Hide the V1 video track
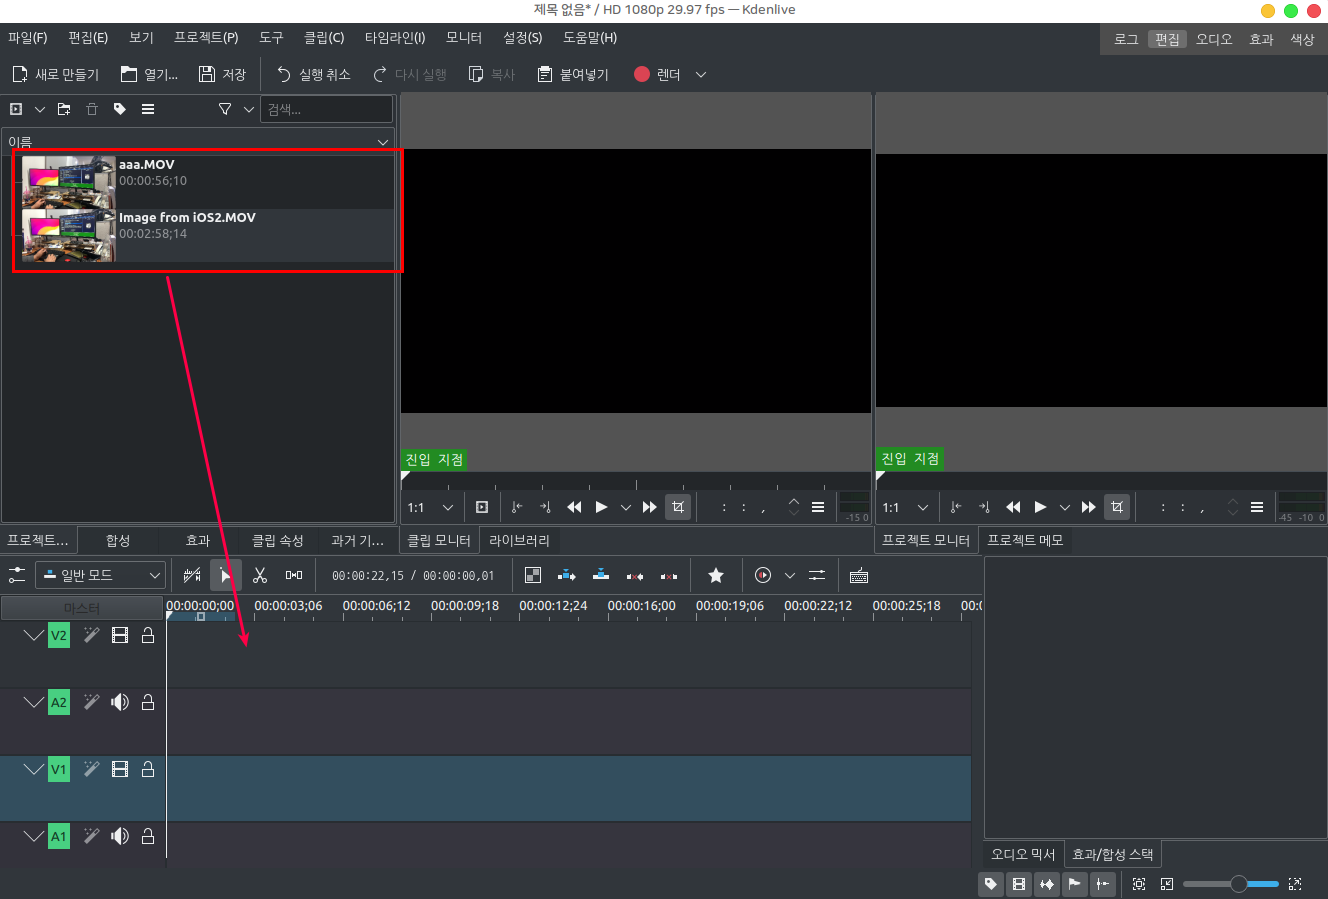The image size is (1328, 899). [120, 769]
